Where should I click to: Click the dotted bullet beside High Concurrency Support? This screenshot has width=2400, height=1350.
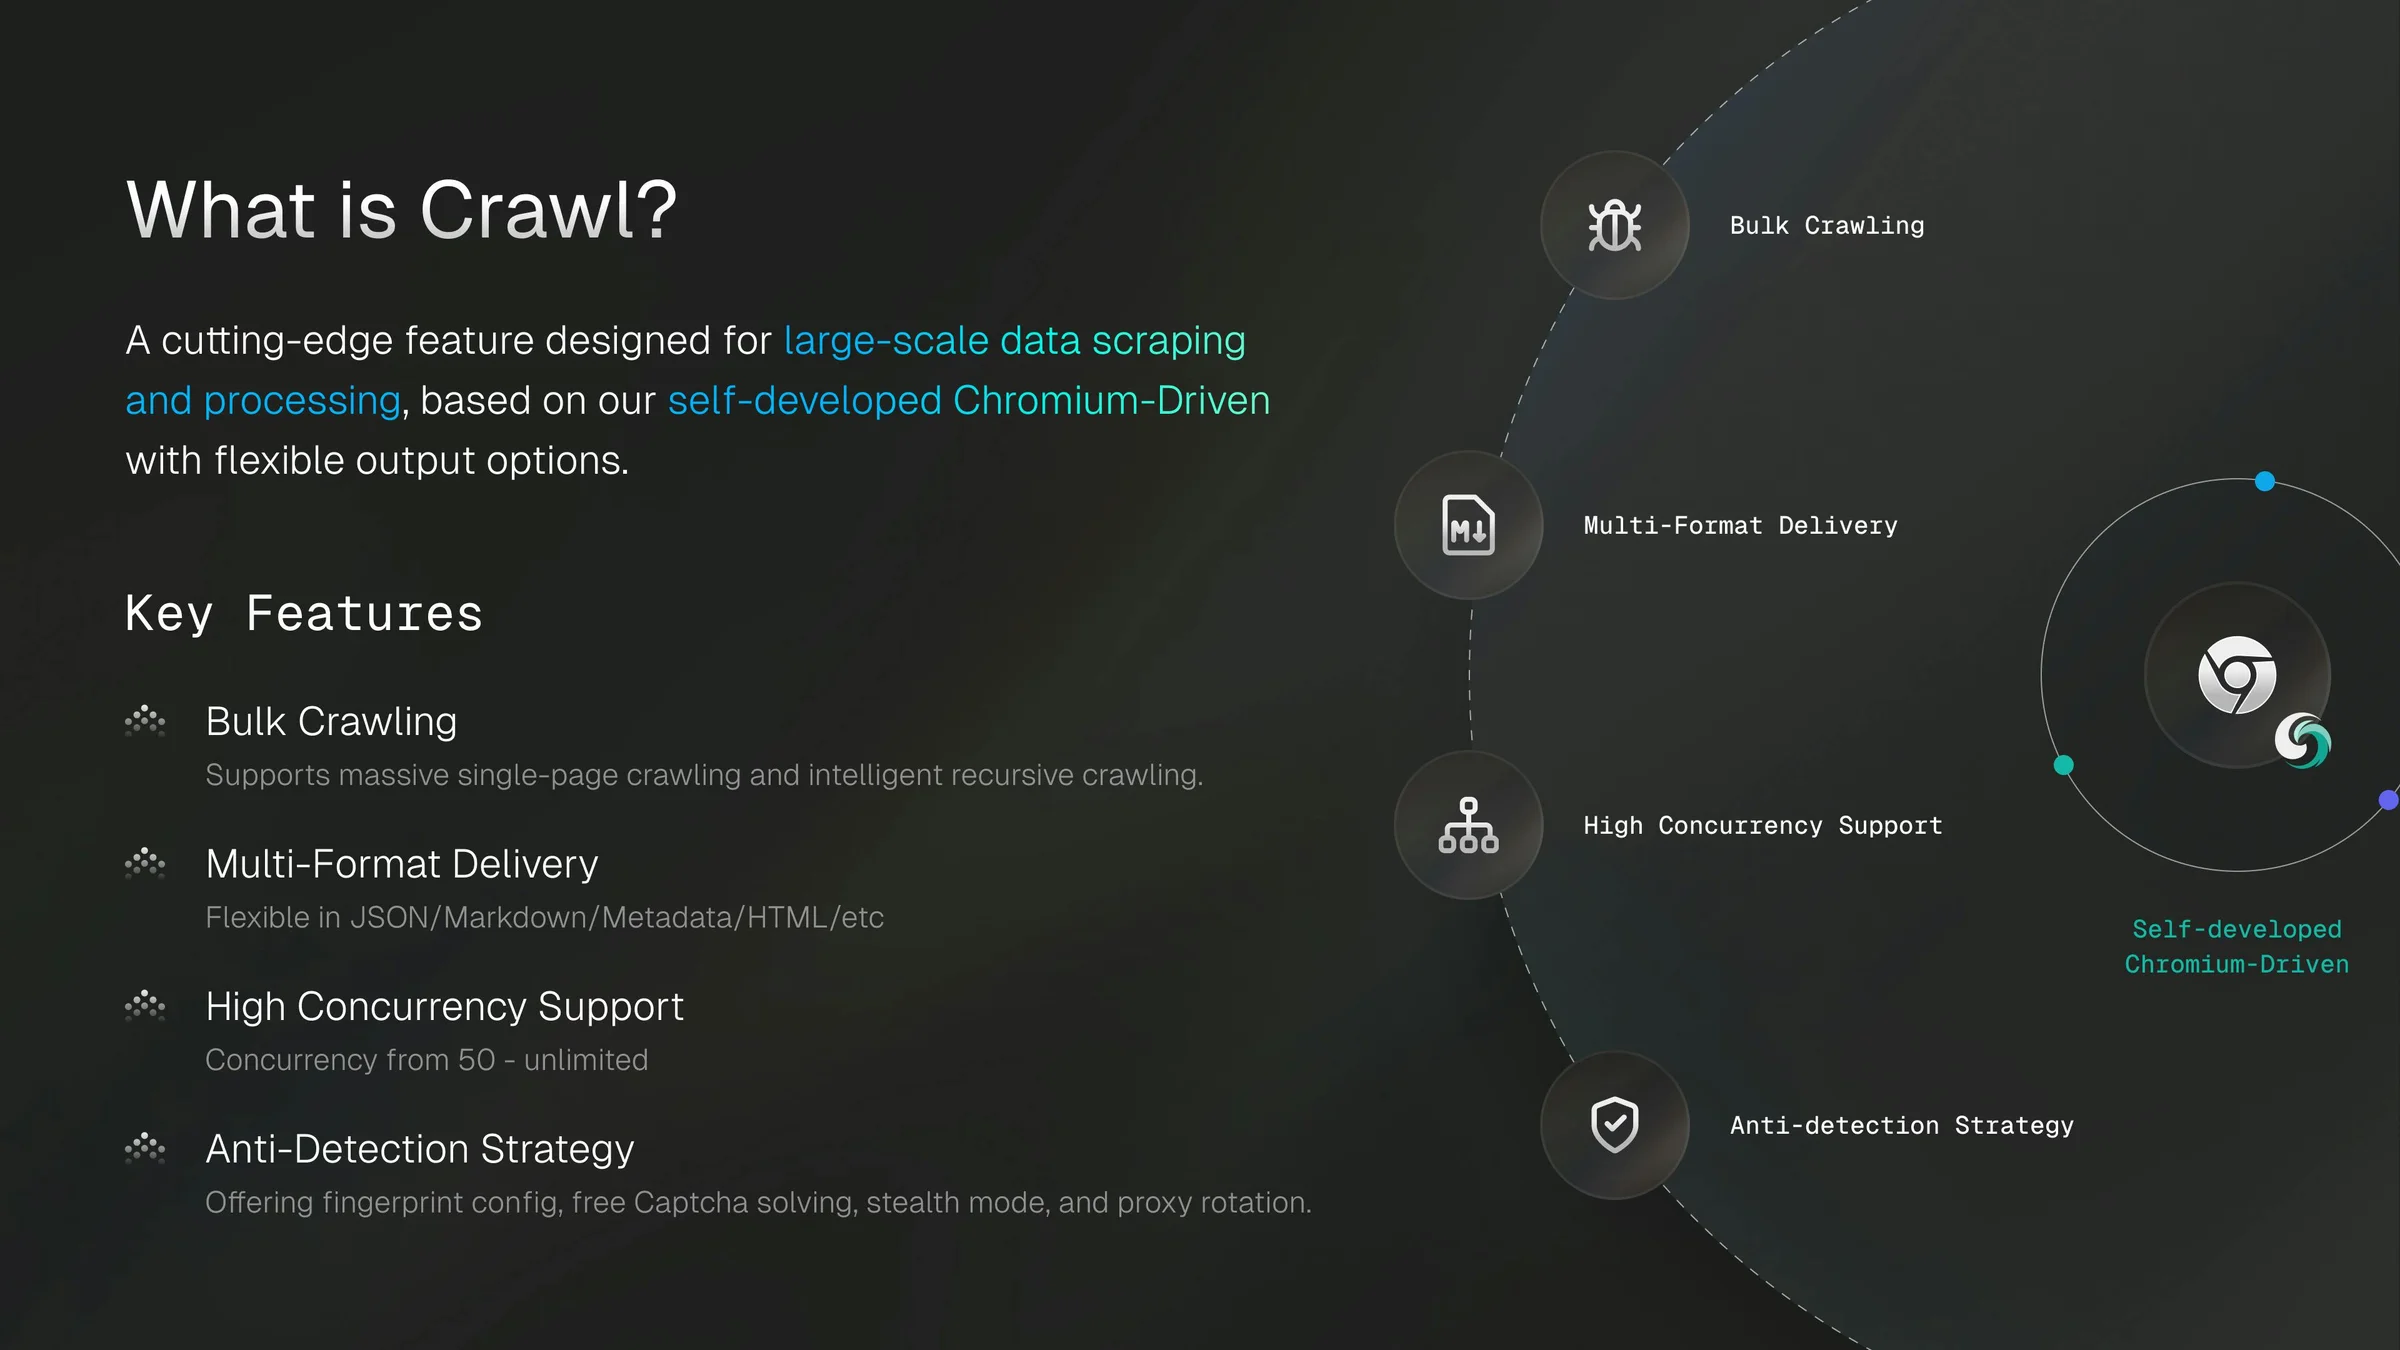click(x=145, y=1006)
